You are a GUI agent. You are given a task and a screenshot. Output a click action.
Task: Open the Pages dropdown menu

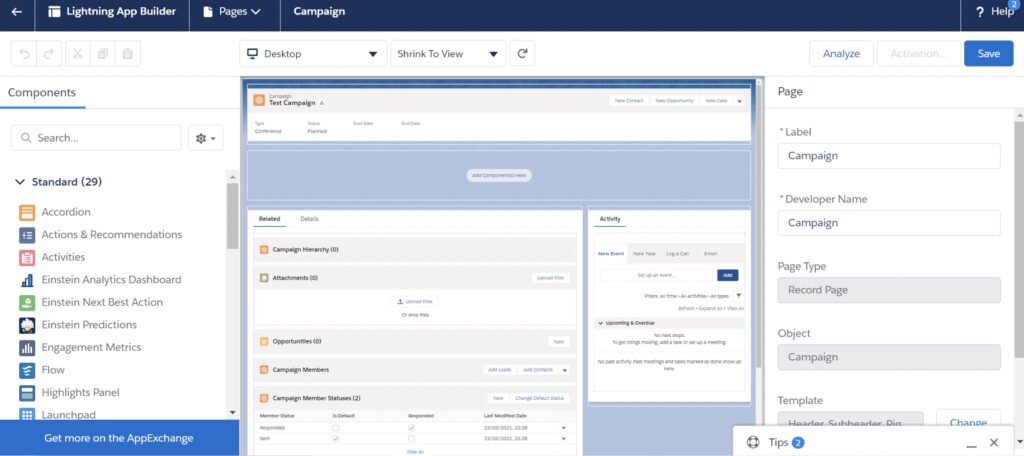click(x=232, y=12)
